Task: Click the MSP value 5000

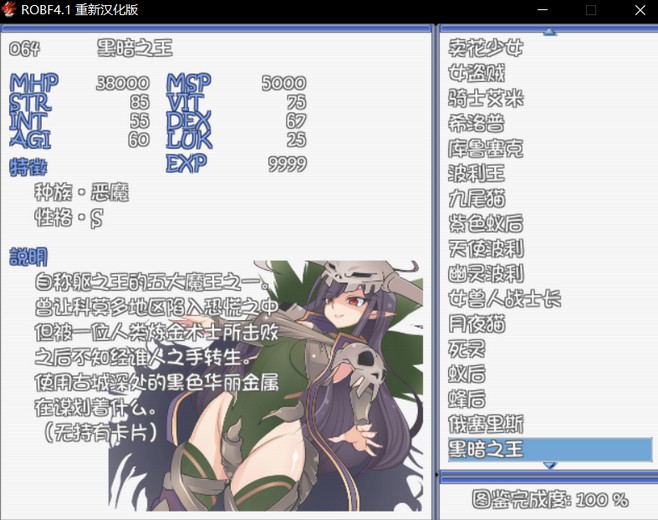Action: click(284, 83)
